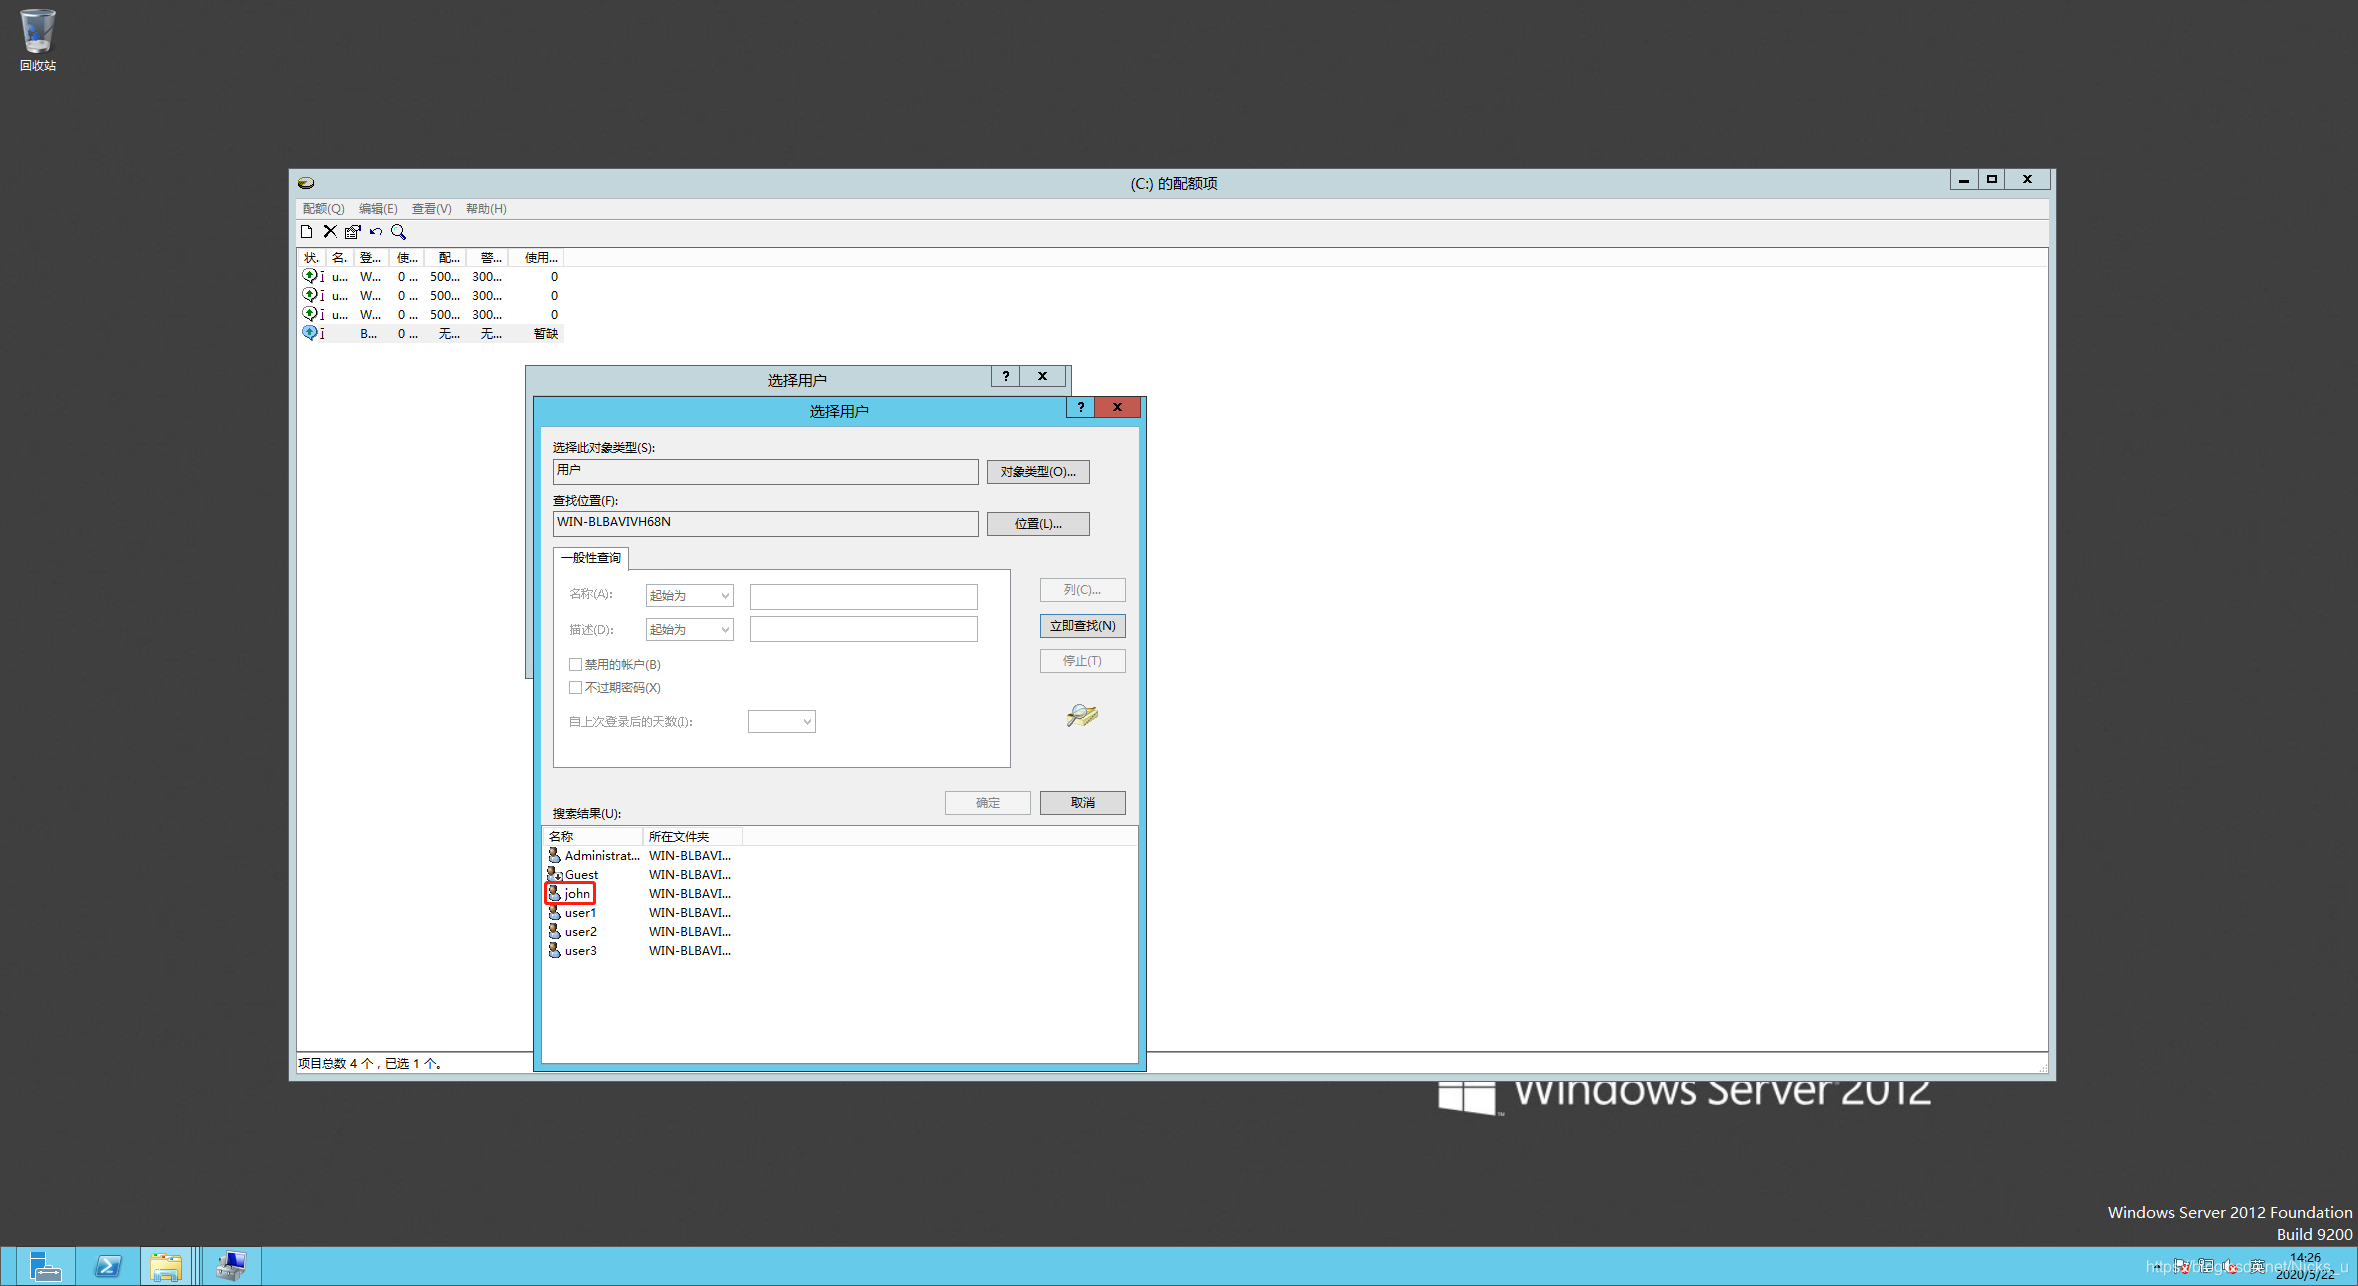Click the undo arrow toolbar icon
Viewport: 2358px width, 1286px height.
[376, 232]
